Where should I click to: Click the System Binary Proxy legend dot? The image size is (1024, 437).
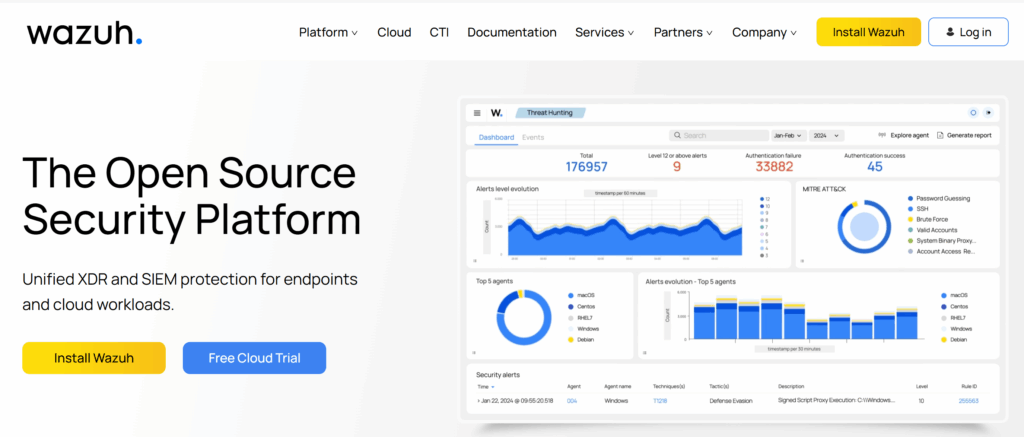click(910, 240)
